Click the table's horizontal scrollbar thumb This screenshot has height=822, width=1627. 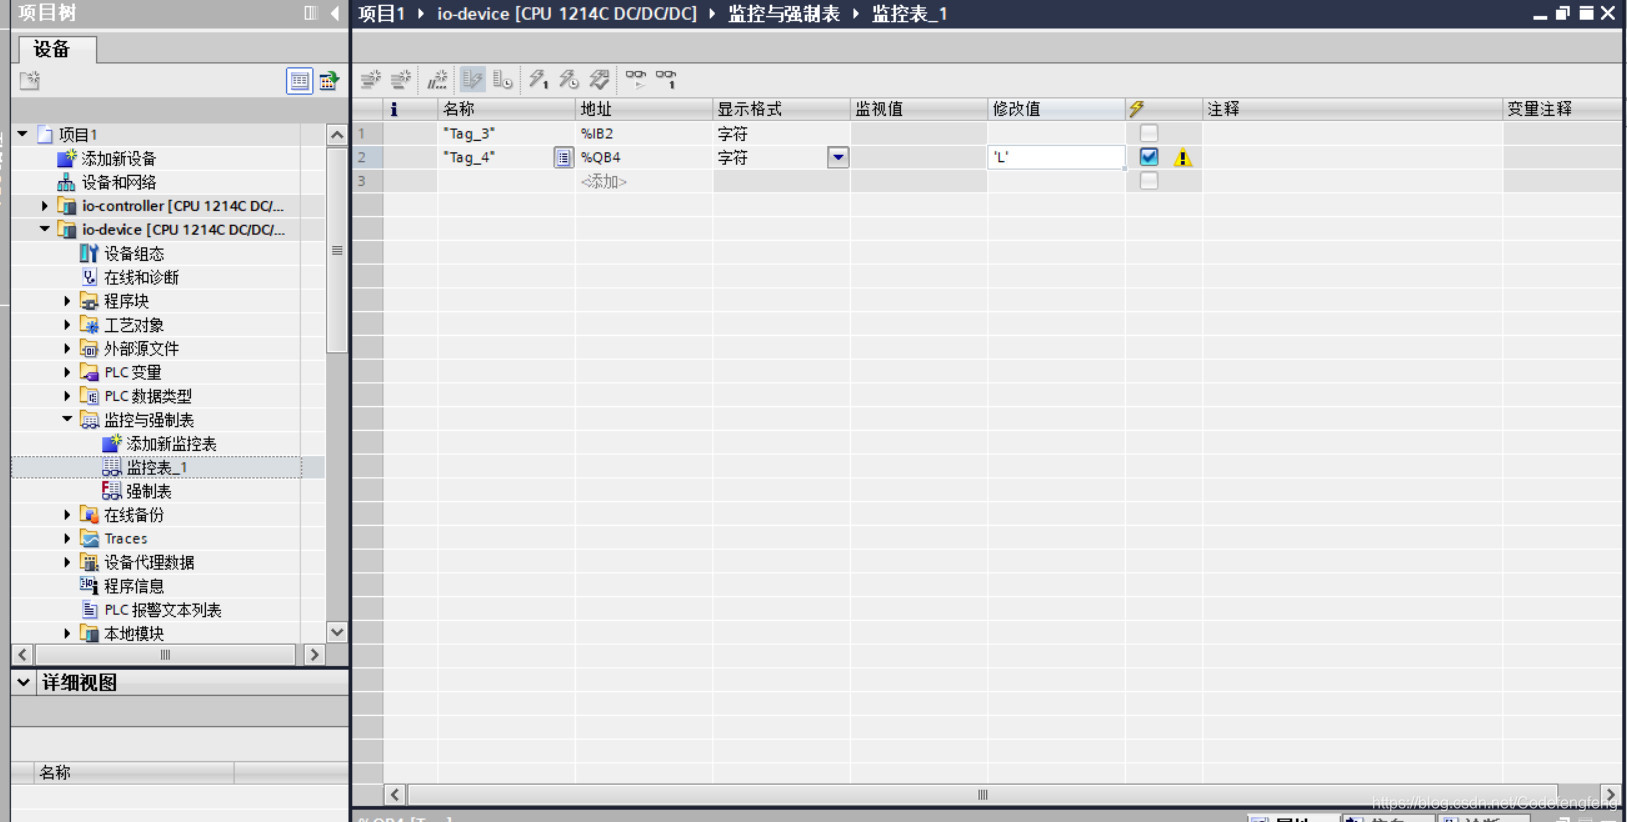pyautogui.click(x=983, y=795)
